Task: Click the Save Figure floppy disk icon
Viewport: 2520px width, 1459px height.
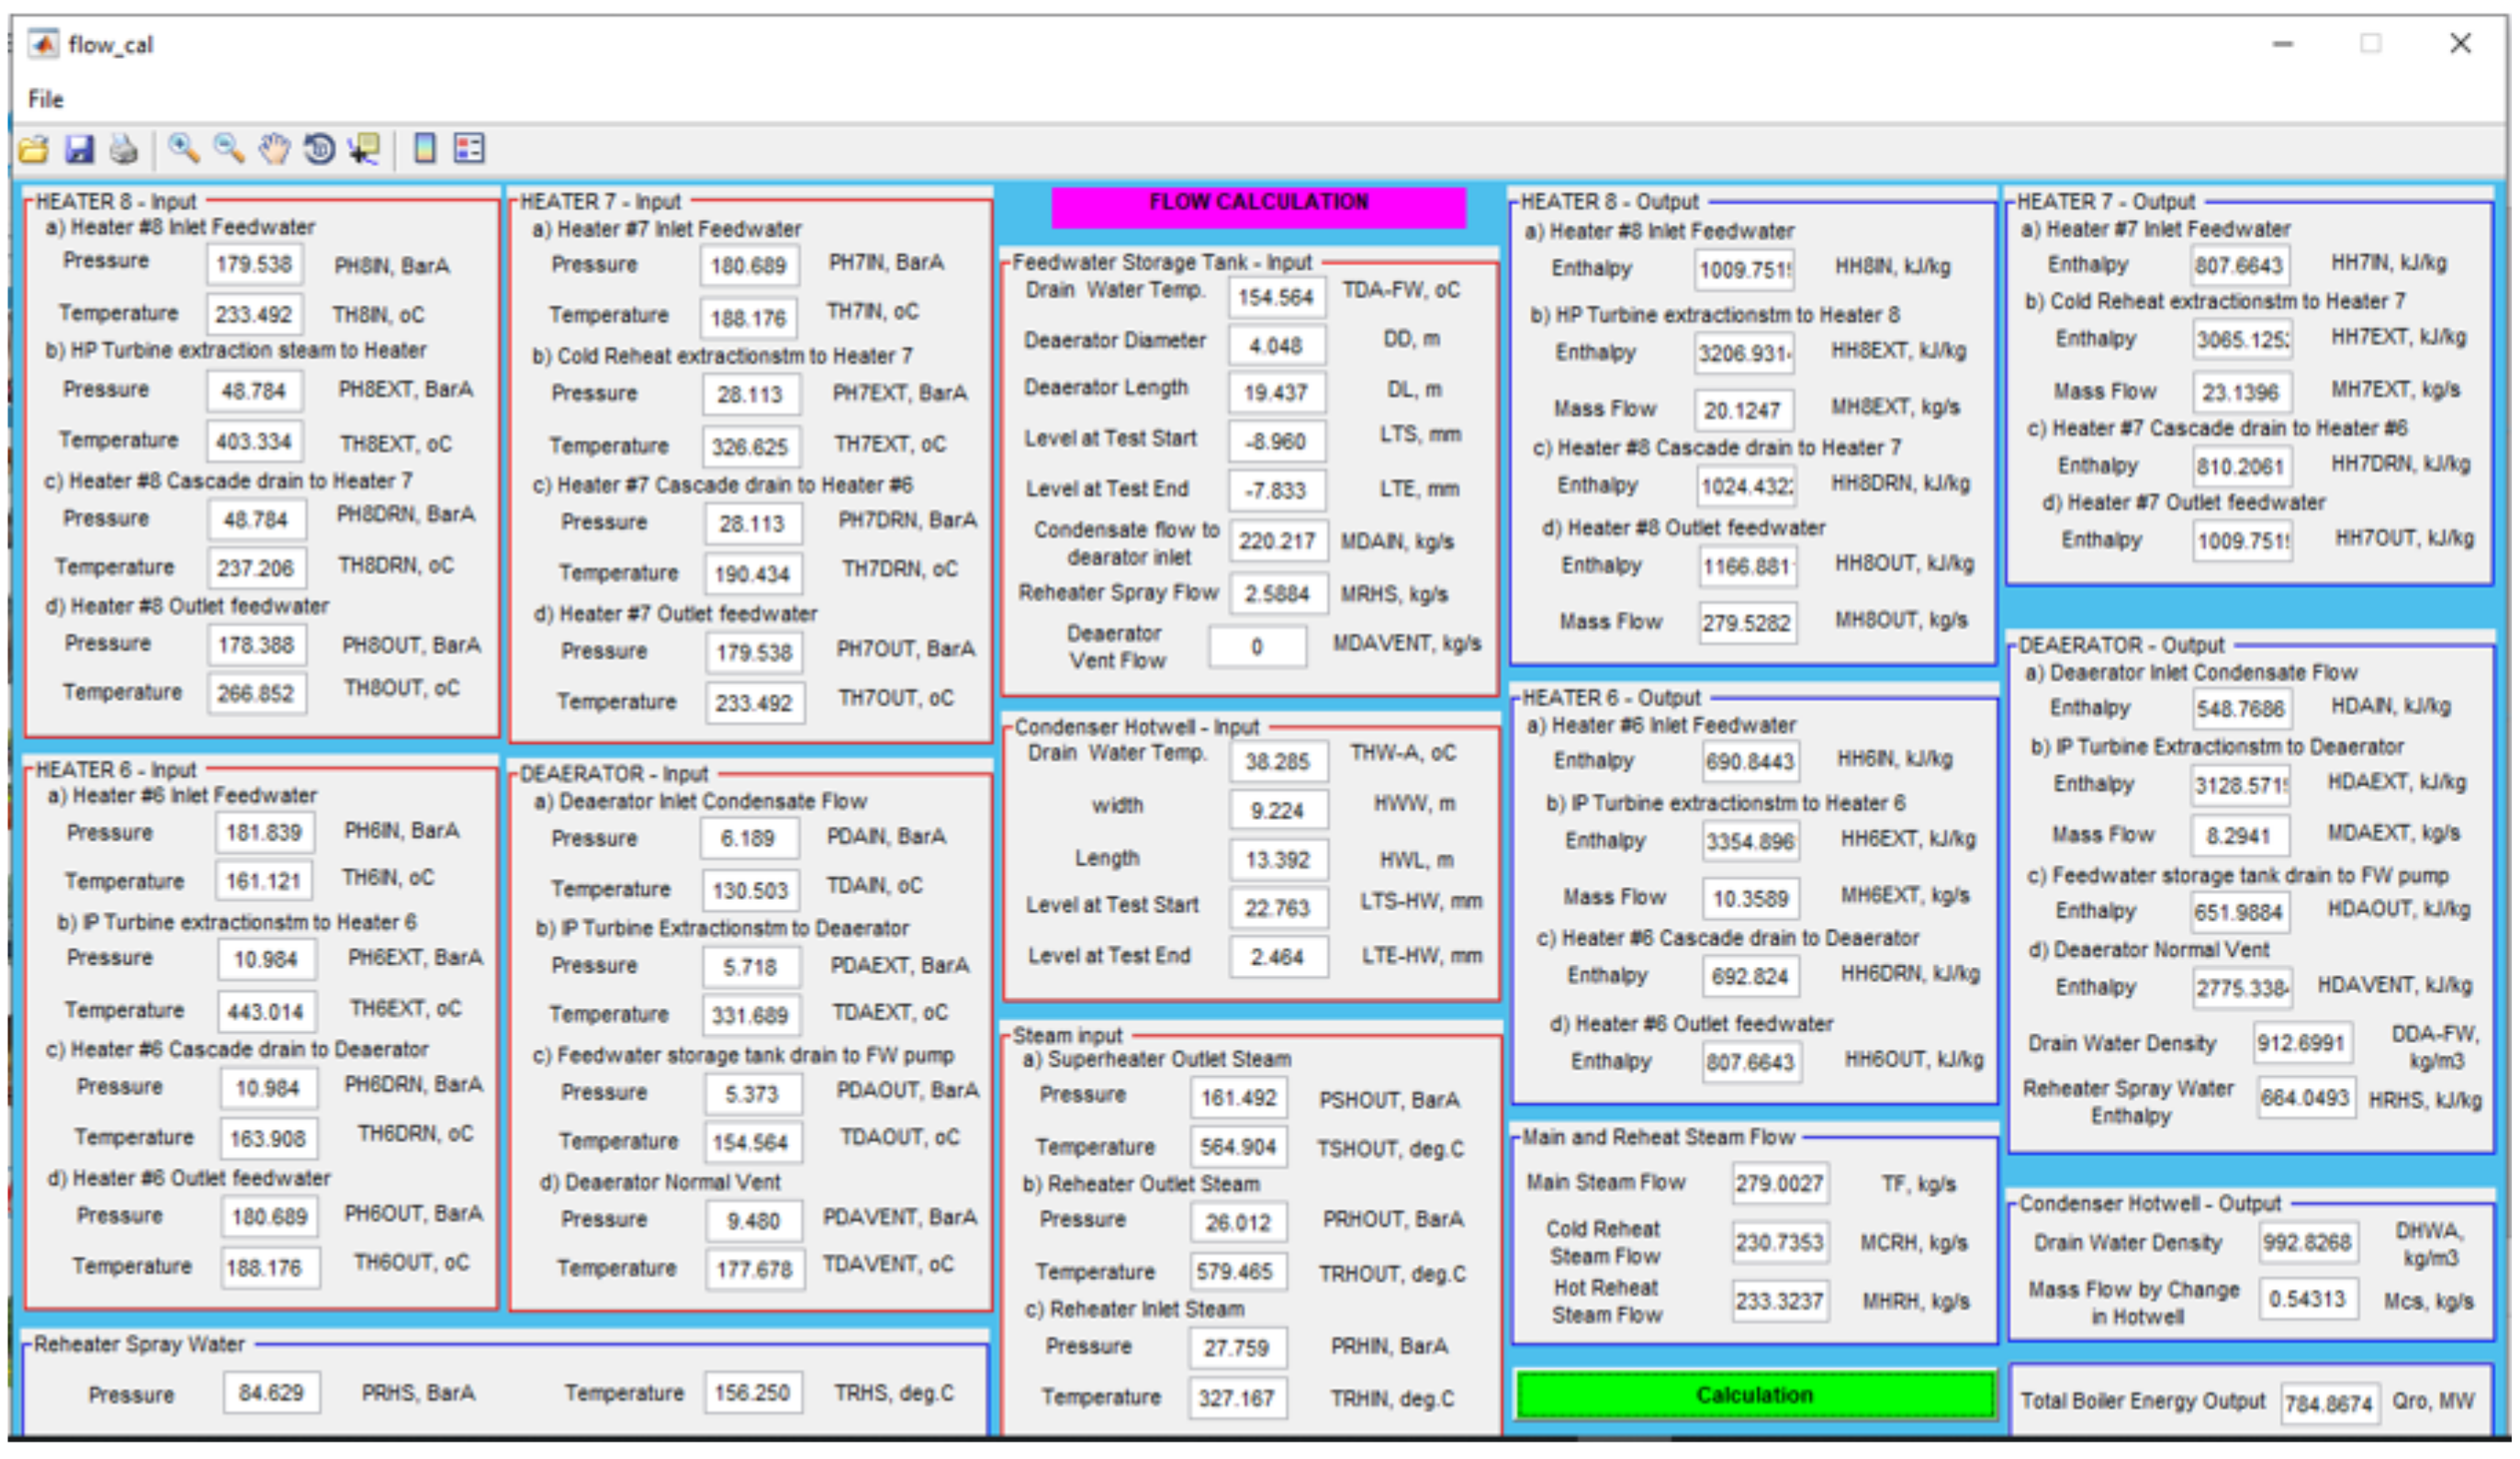Action: 79,150
